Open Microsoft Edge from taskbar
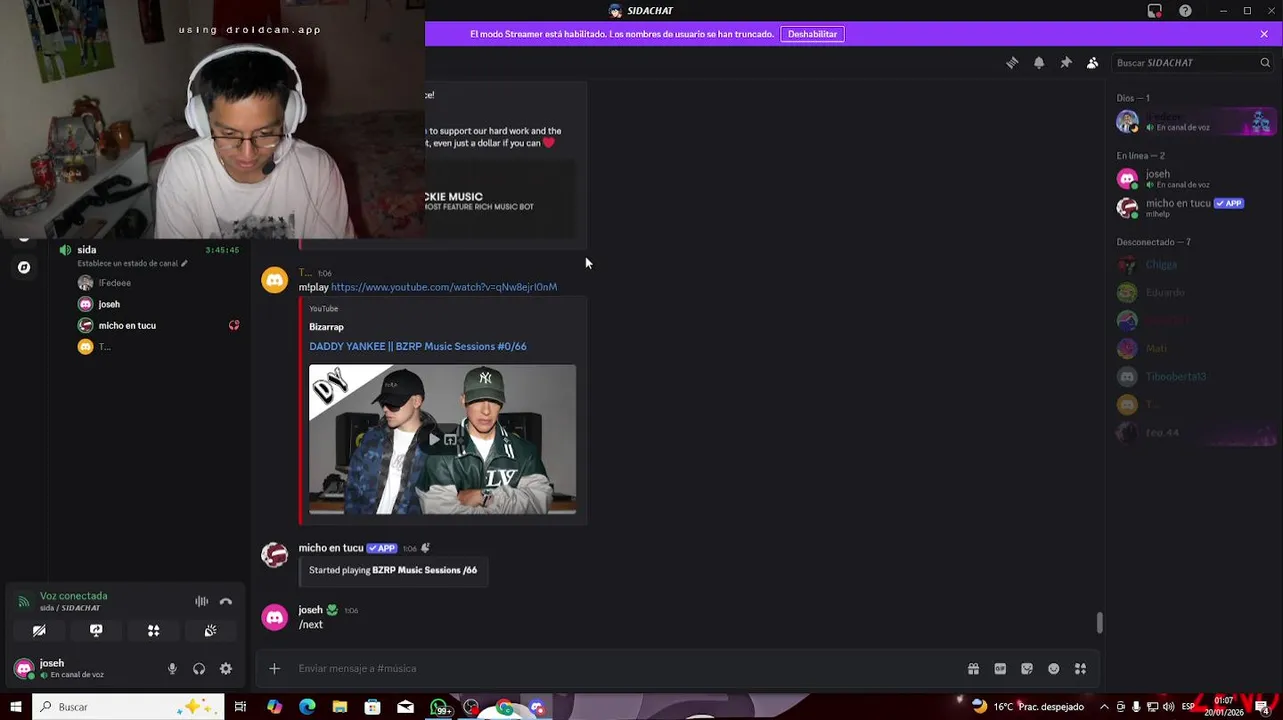This screenshot has width=1283, height=720. click(307, 707)
